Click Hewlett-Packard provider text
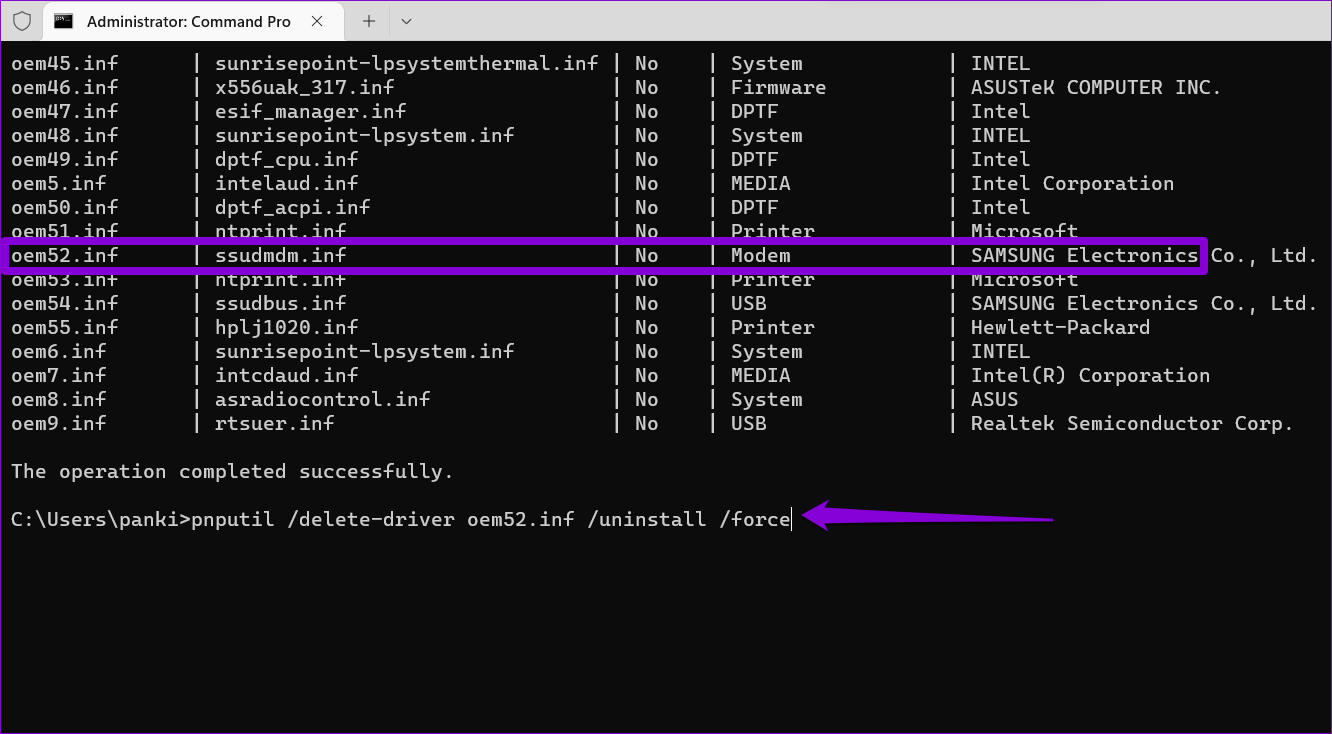 [1060, 328]
